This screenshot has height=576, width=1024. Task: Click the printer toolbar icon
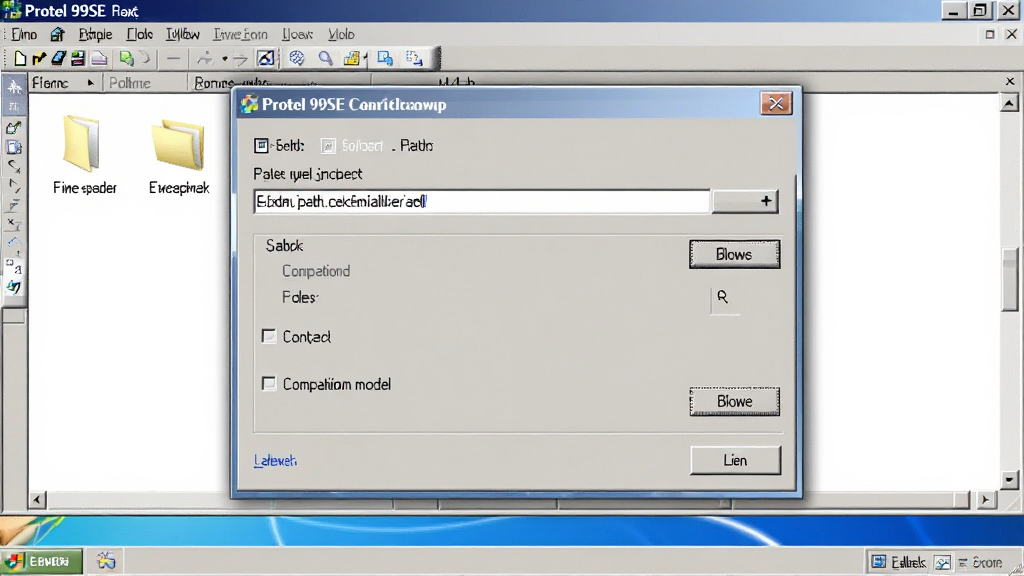point(99,59)
